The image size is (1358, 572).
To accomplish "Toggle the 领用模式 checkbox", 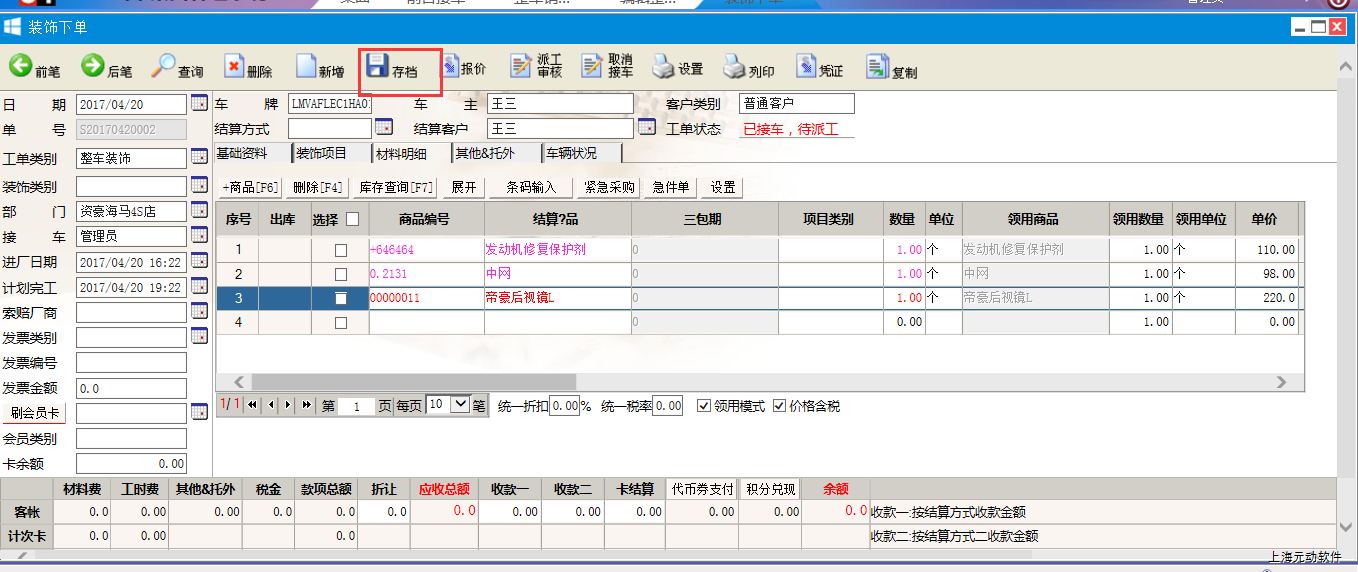I will point(704,406).
